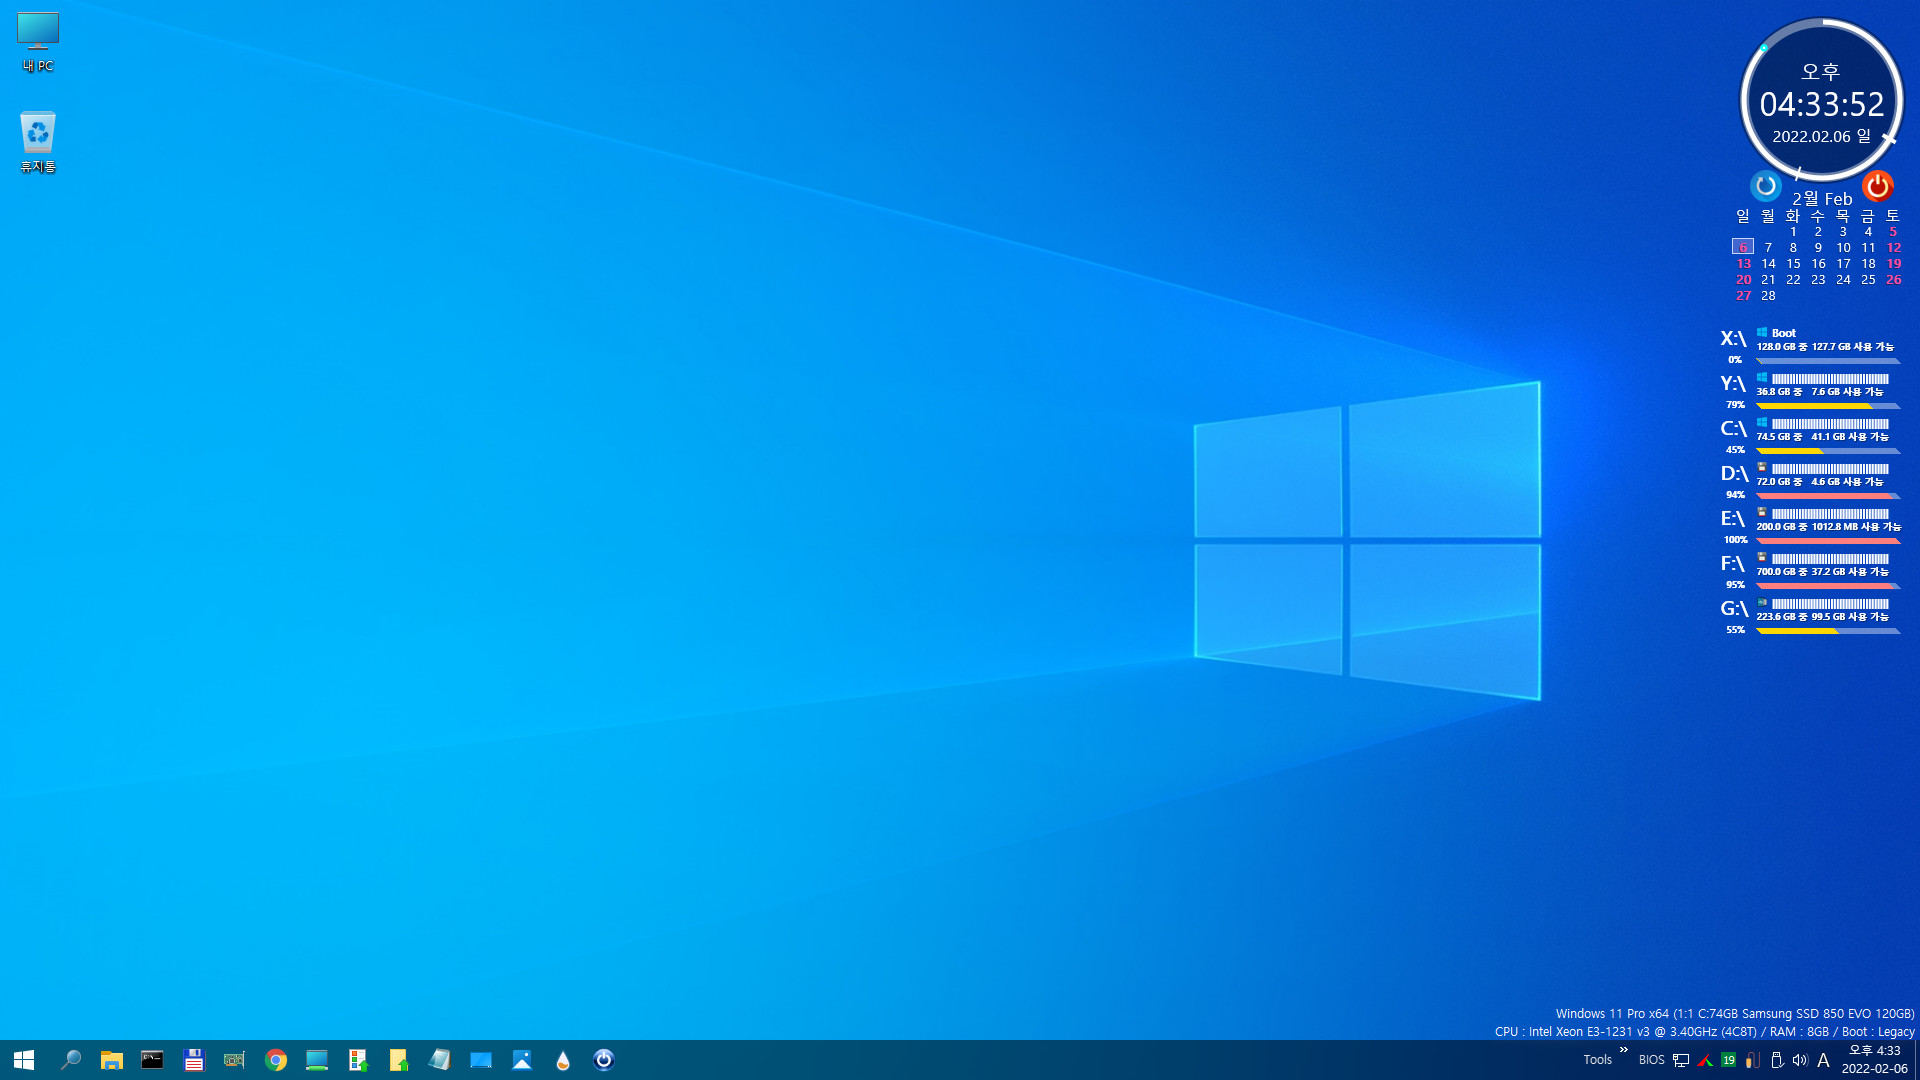Open the taskbar clock showing 오후 4:33

click(x=1874, y=1060)
